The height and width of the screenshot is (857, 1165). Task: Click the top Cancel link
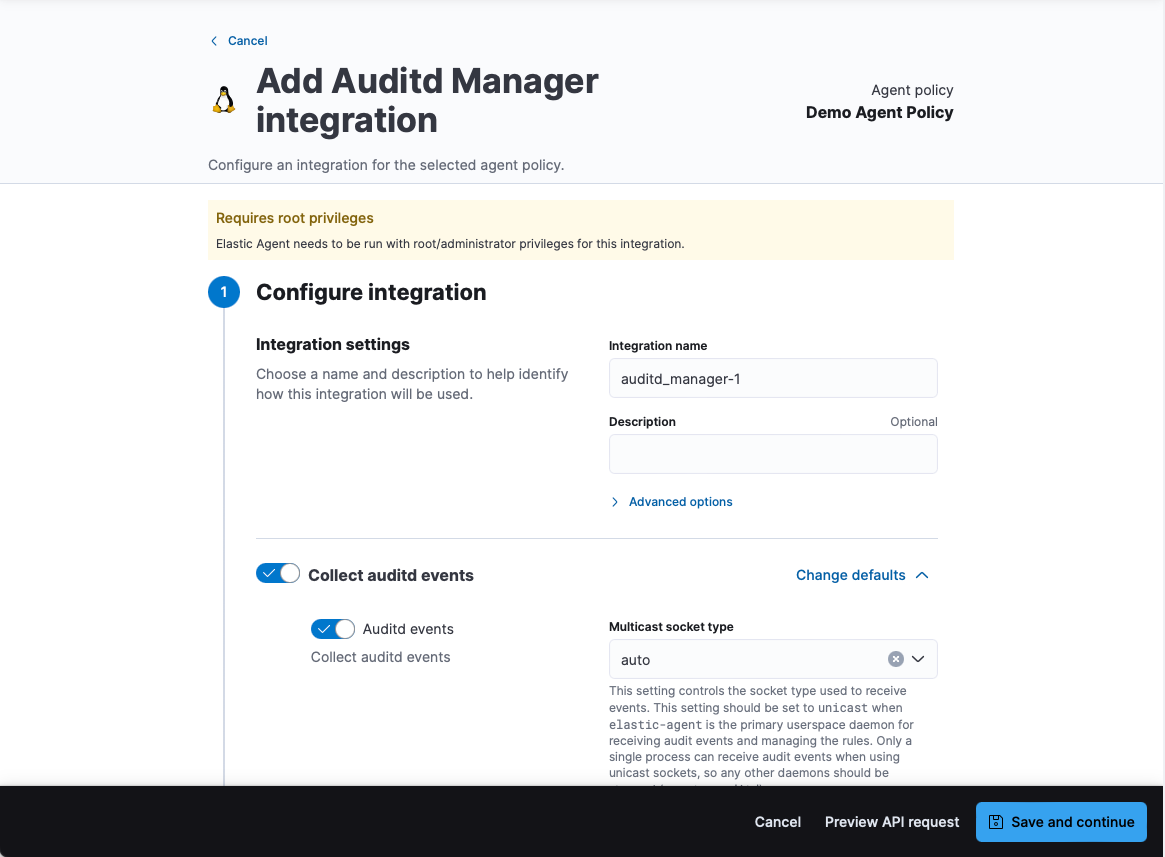[x=247, y=41]
